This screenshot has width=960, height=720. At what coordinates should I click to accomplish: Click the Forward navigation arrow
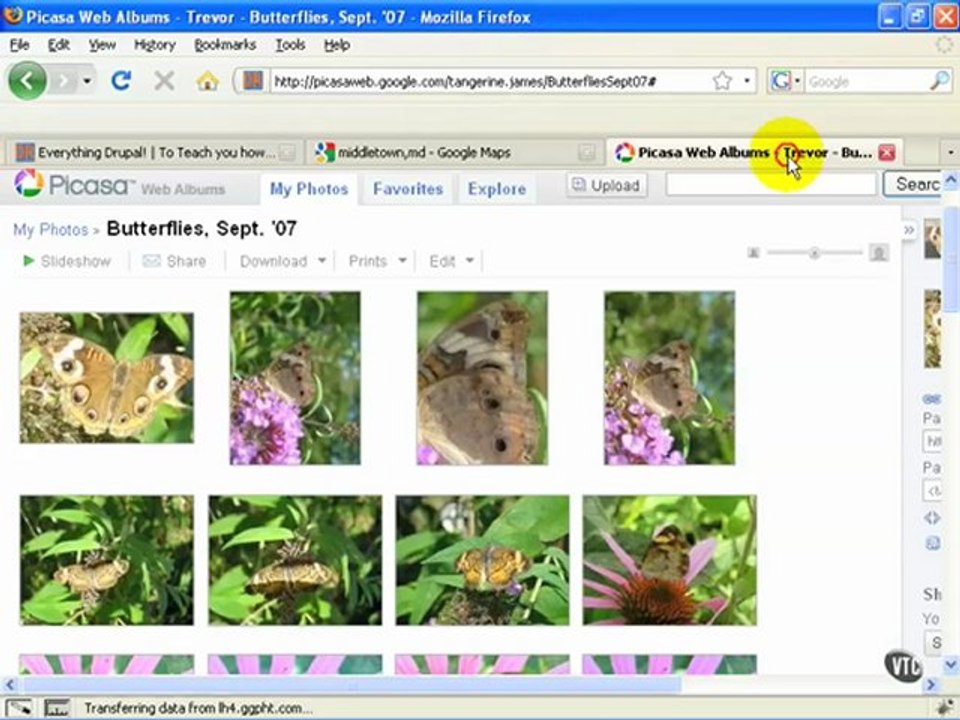(x=64, y=81)
